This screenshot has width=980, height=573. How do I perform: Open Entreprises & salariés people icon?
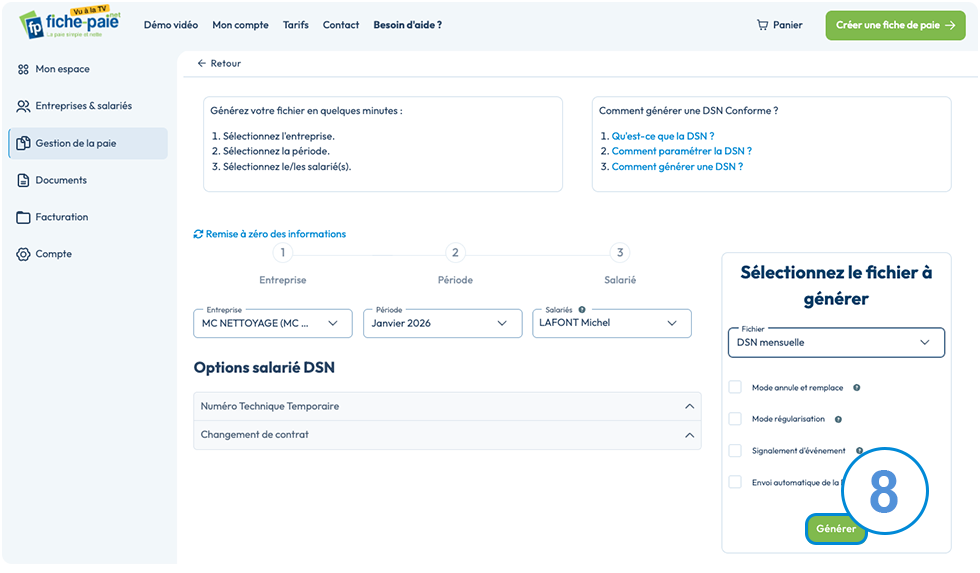click(23, 106)
